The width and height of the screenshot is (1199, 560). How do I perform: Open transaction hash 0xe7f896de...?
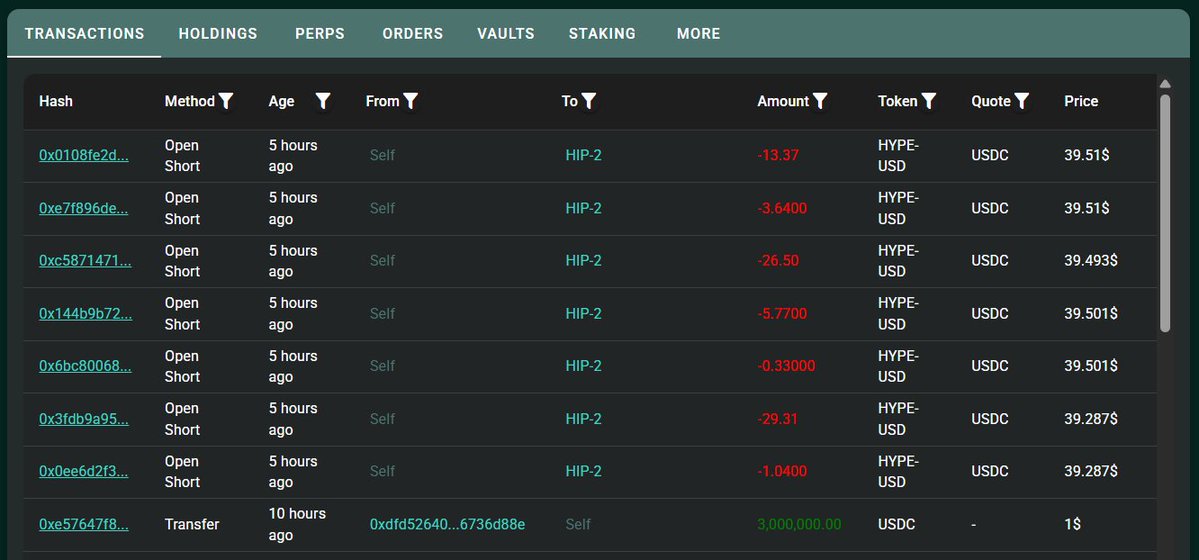pos(83,208)
